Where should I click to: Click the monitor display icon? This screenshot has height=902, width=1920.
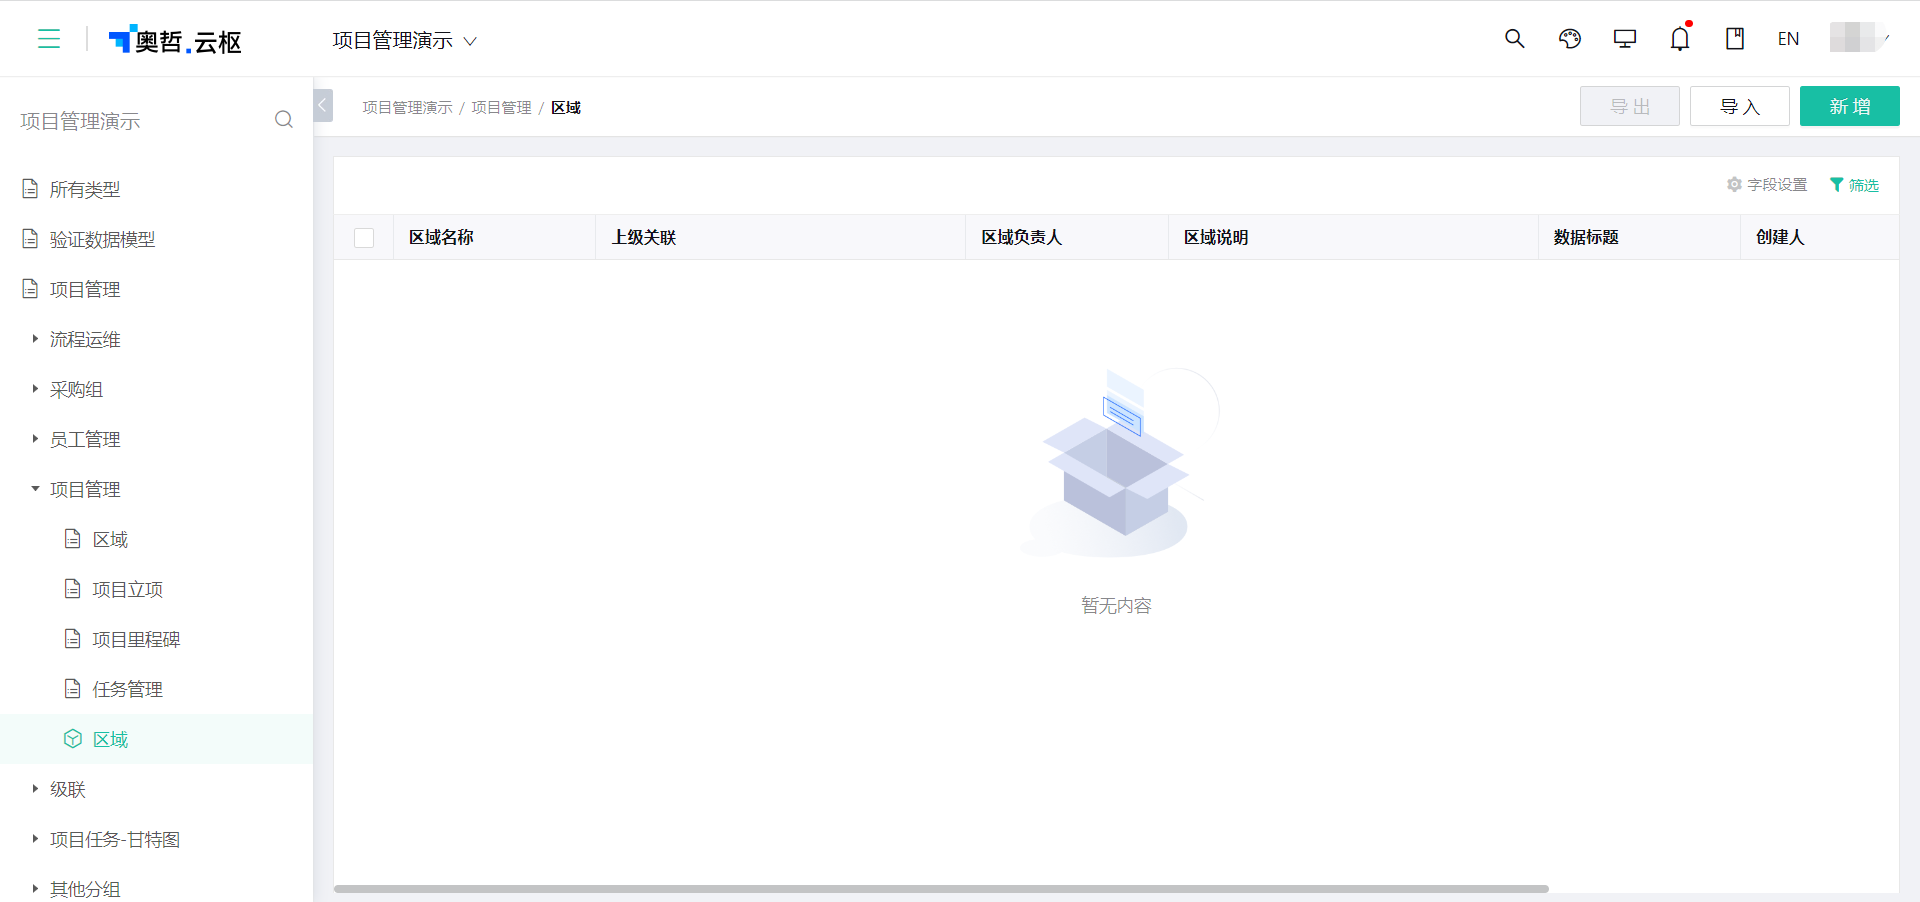point(1625,39)
